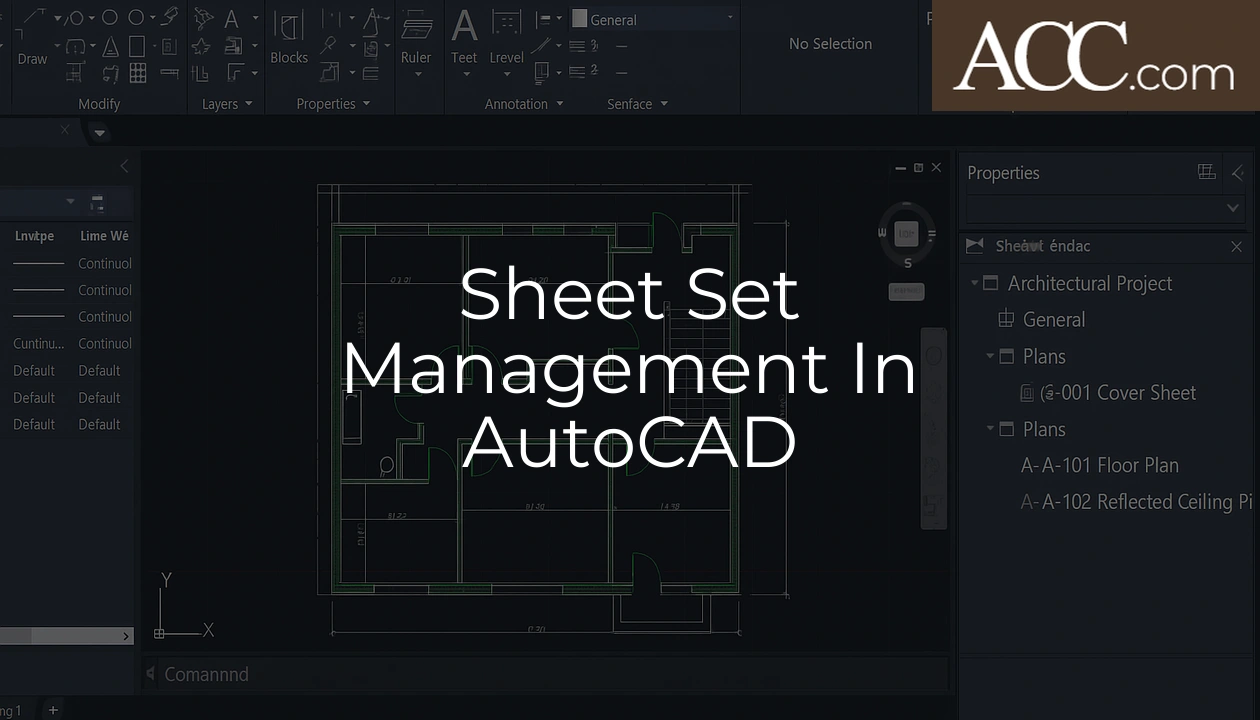Screen dimensions: 1260x720
Task: Open the 001 Cover Sheet entry
Action: 1118,393
